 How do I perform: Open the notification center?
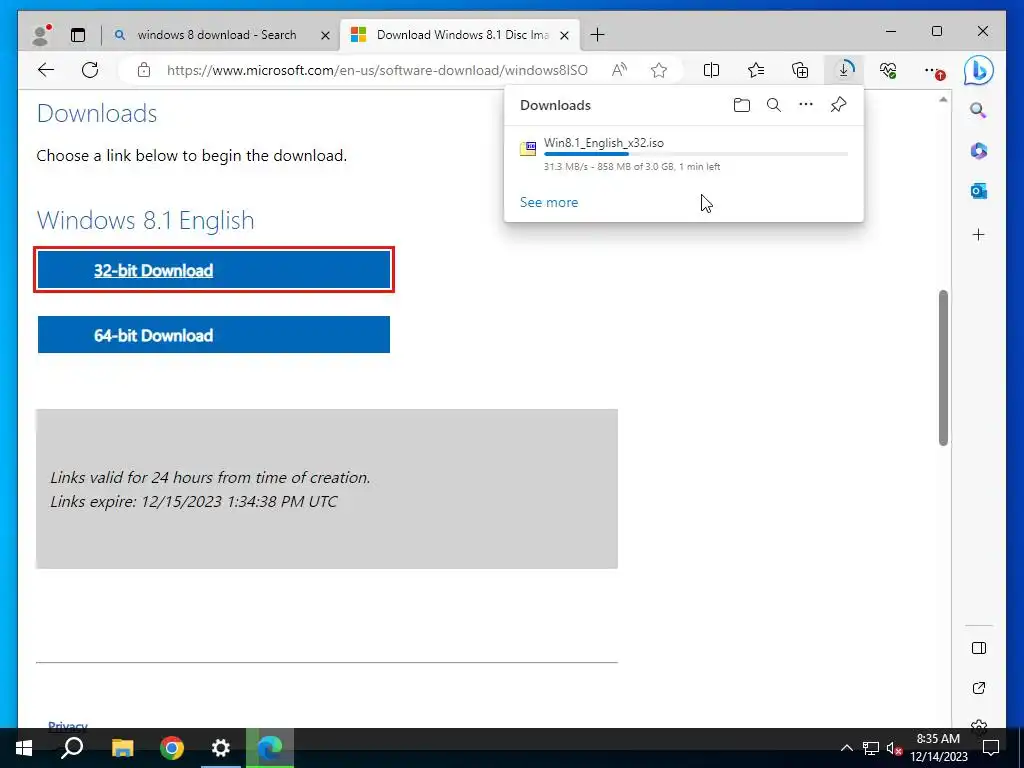pos(991,748)
